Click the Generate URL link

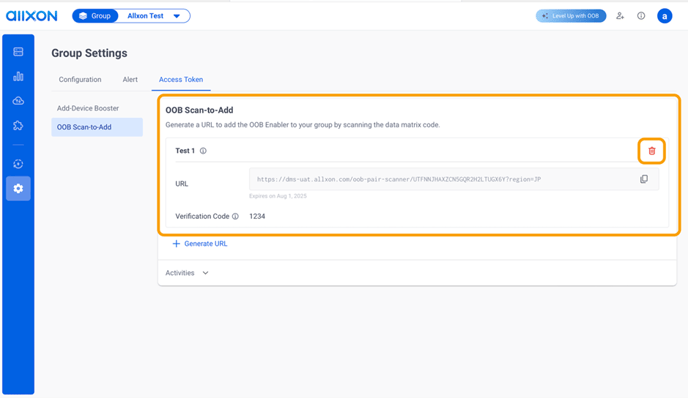pos(200,244)
